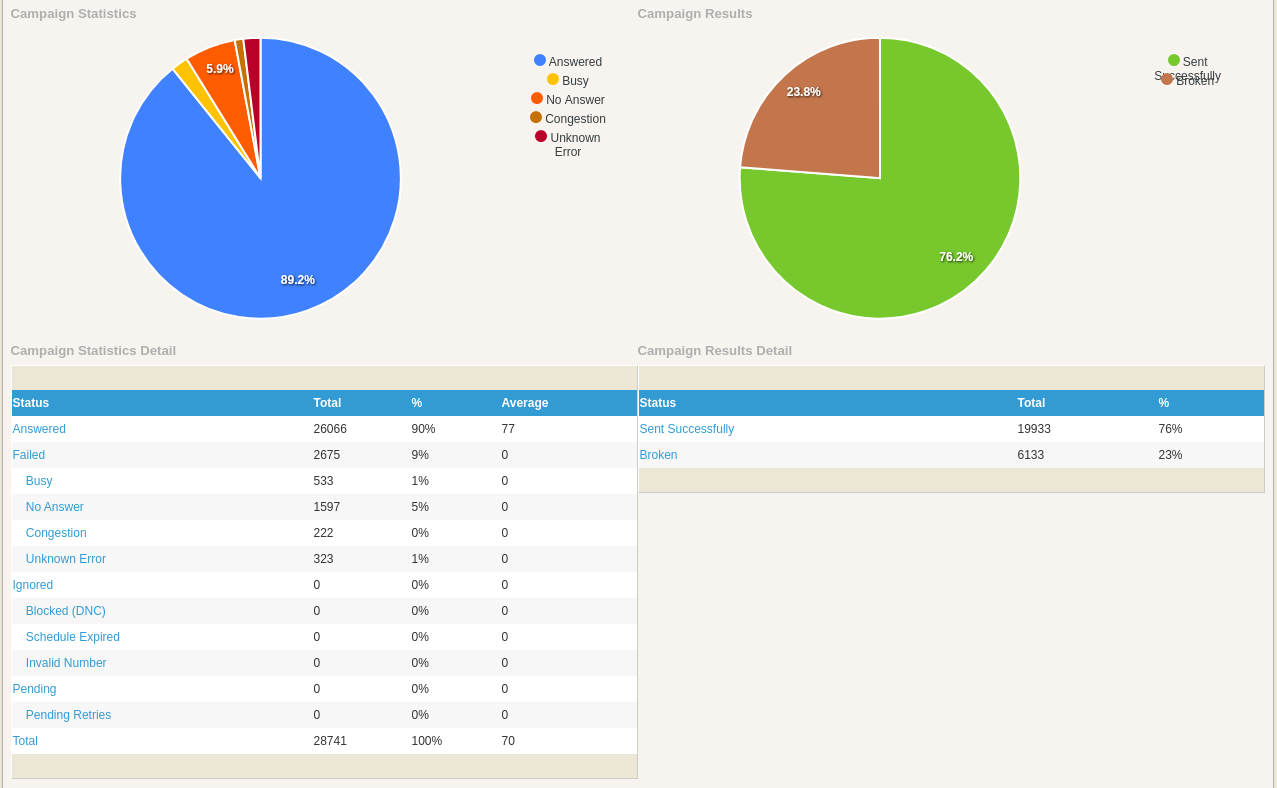Open the Answered status link
Screen dimensions: 1277x788
pos(39,429)
